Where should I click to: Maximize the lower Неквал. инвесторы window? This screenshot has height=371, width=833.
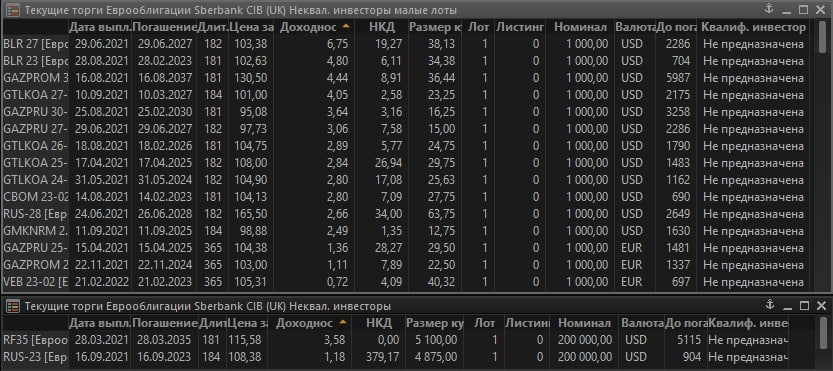[x=803, y=305]
